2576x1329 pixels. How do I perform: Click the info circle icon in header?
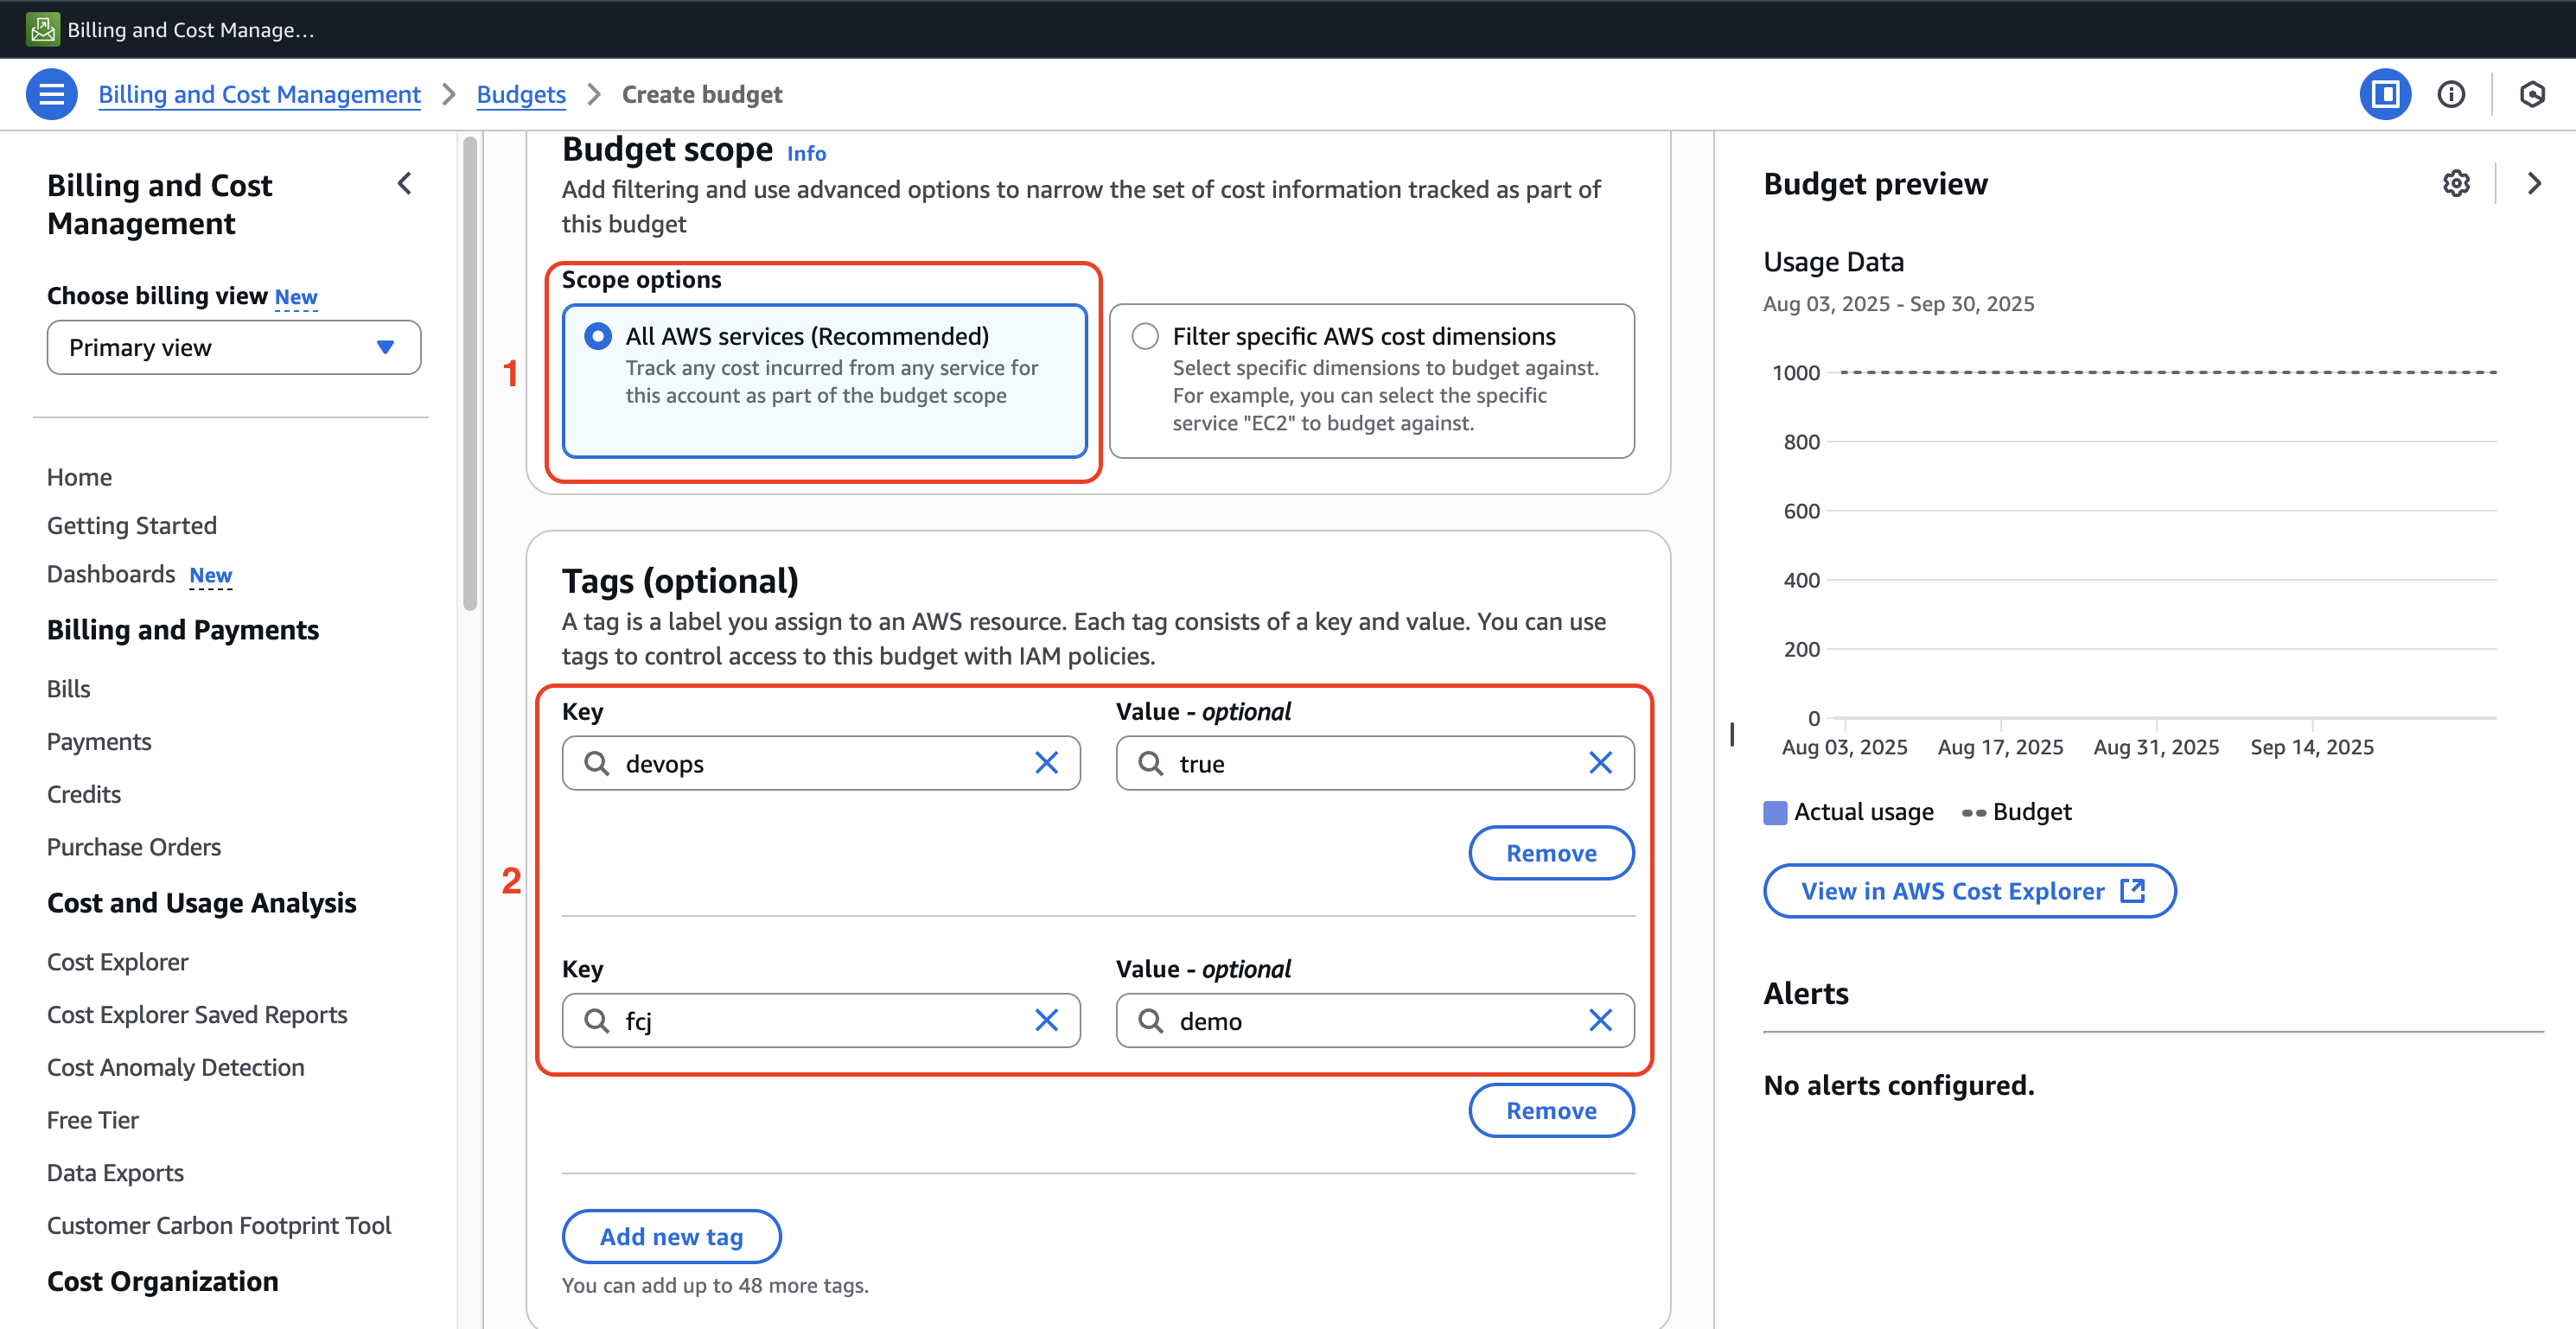[x=2451, y=94]
